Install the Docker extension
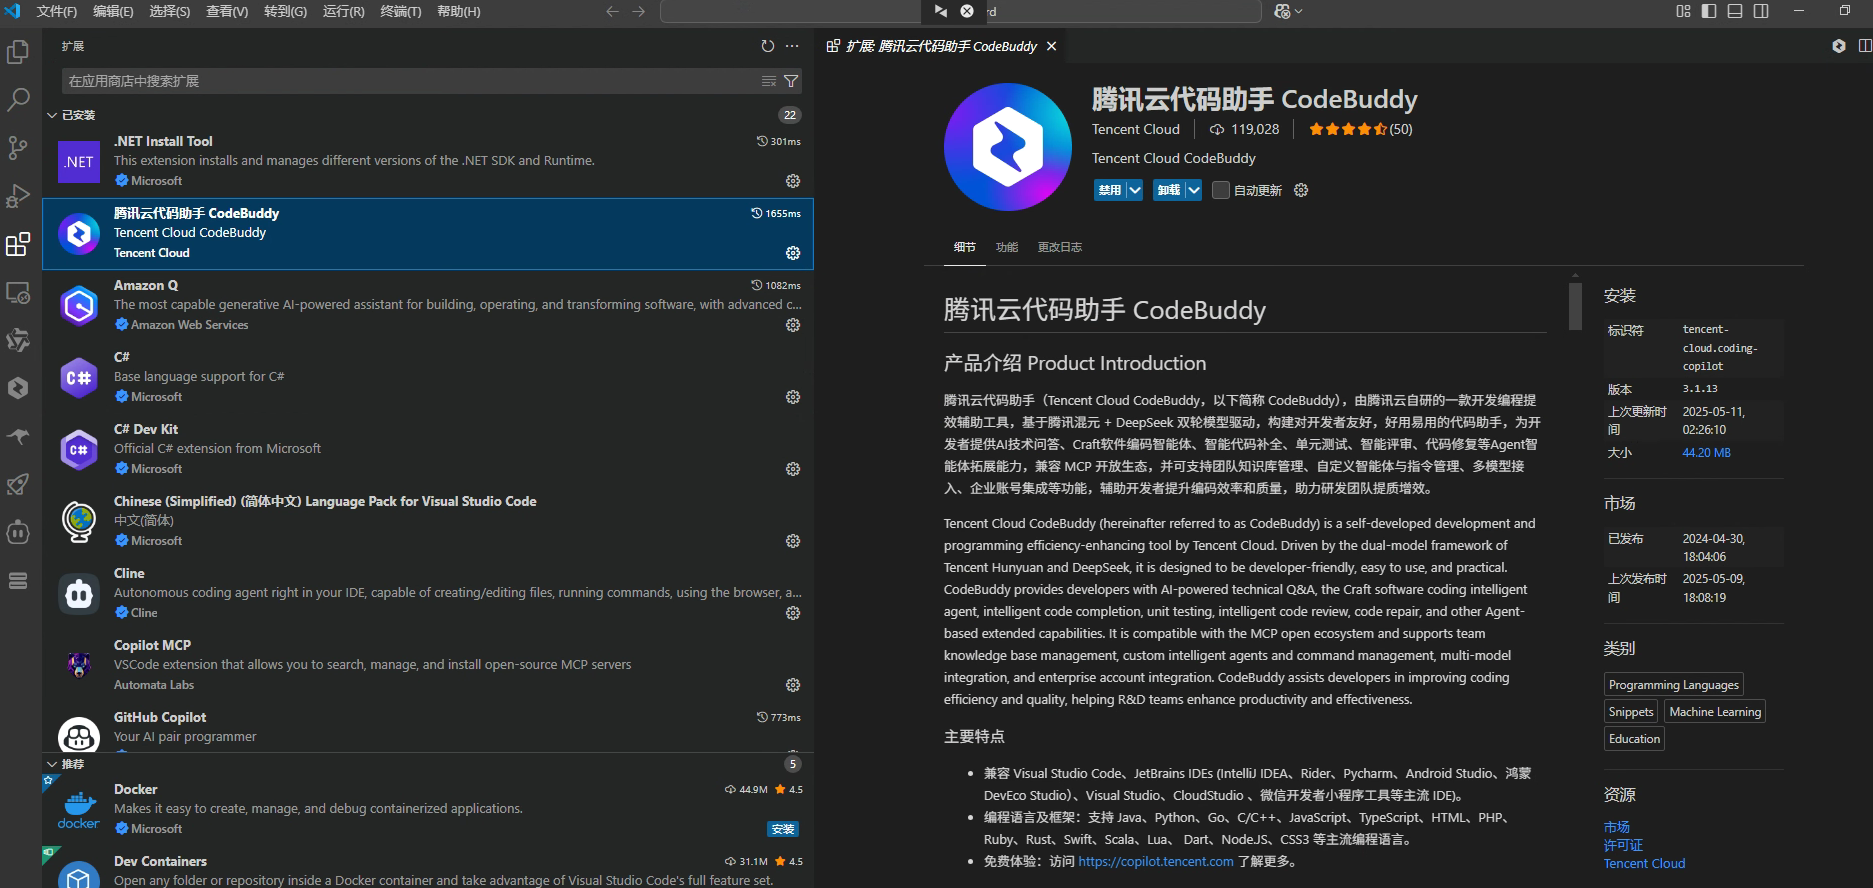 pos(783,829)
